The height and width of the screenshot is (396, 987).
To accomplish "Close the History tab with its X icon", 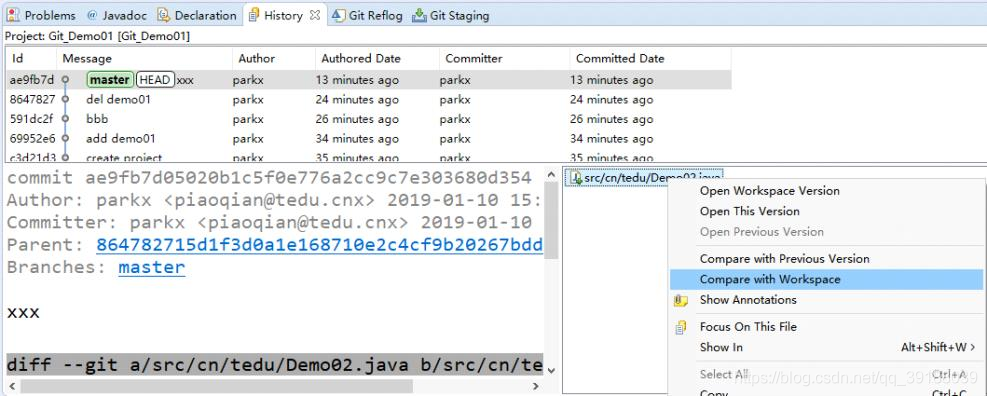I will point(315,15).
